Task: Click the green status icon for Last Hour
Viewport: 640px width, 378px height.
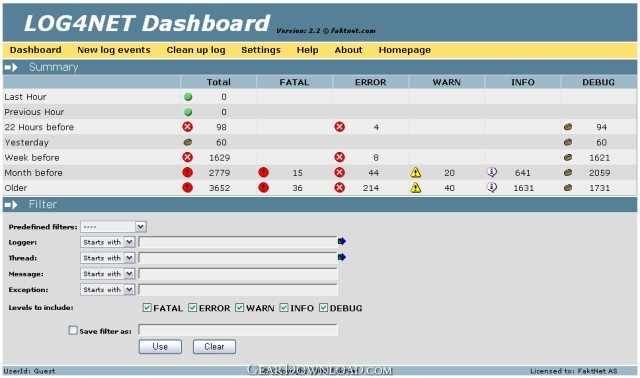Action: coord(188,97)
